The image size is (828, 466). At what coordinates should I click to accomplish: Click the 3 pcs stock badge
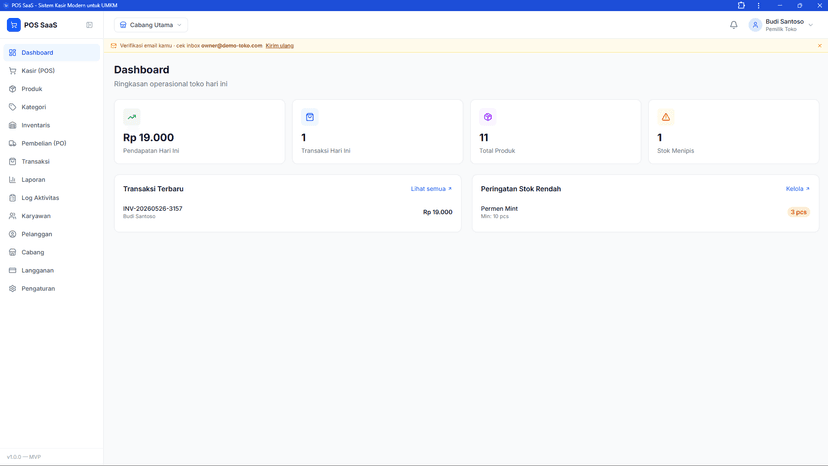click(x=798, y=212)
